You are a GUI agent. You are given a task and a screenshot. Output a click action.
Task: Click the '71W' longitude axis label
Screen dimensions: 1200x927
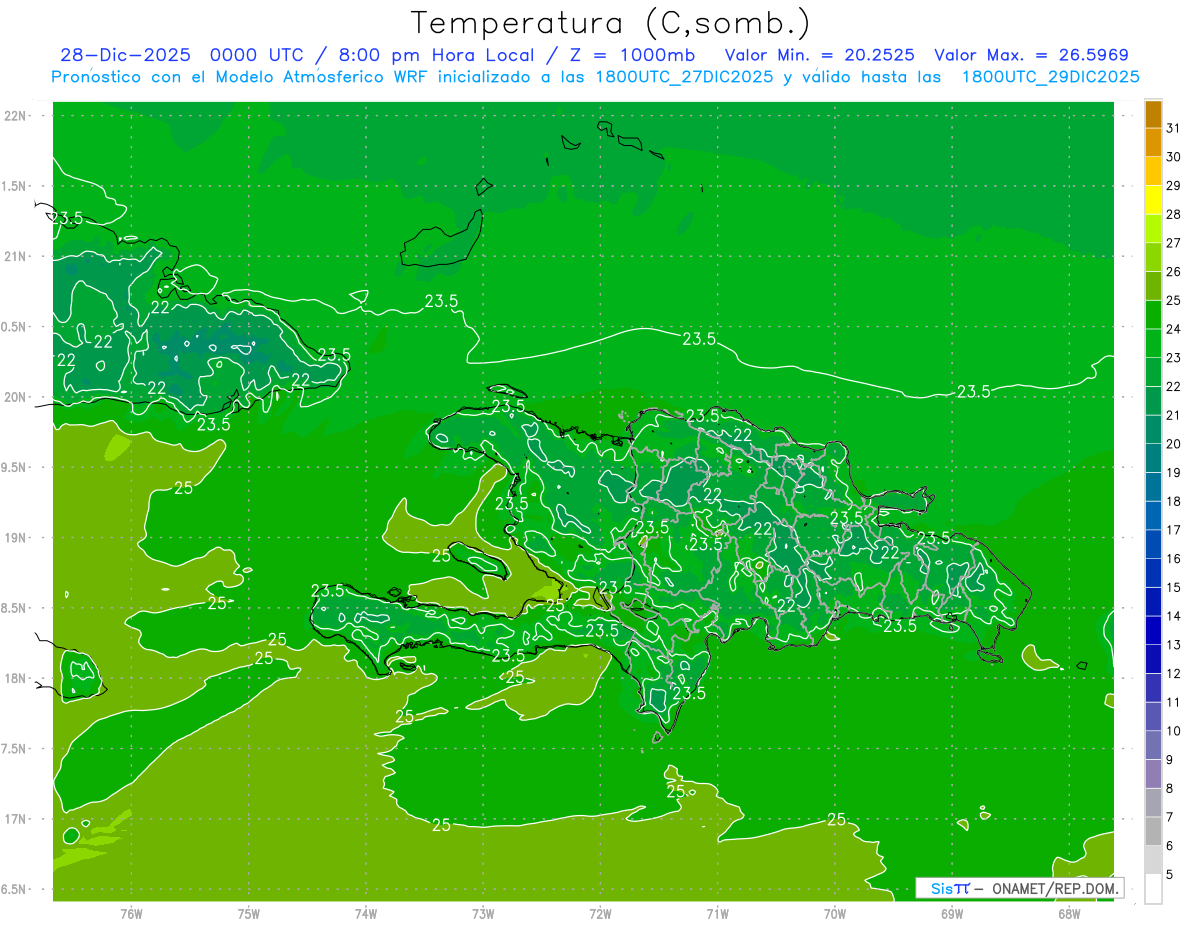pos(717,914)
